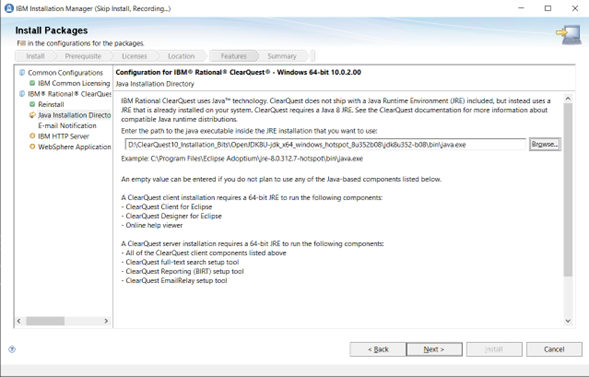Viewport: 589px width, 377px height.
Task: Open help via the question mark icon
Action: (12, 350)
